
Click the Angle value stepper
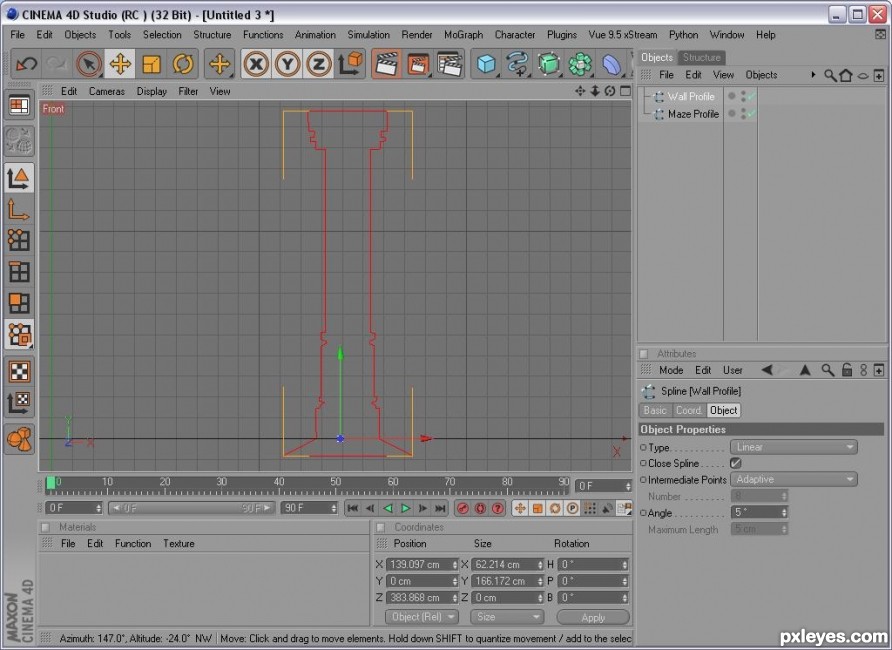click(x=784, y=512)
